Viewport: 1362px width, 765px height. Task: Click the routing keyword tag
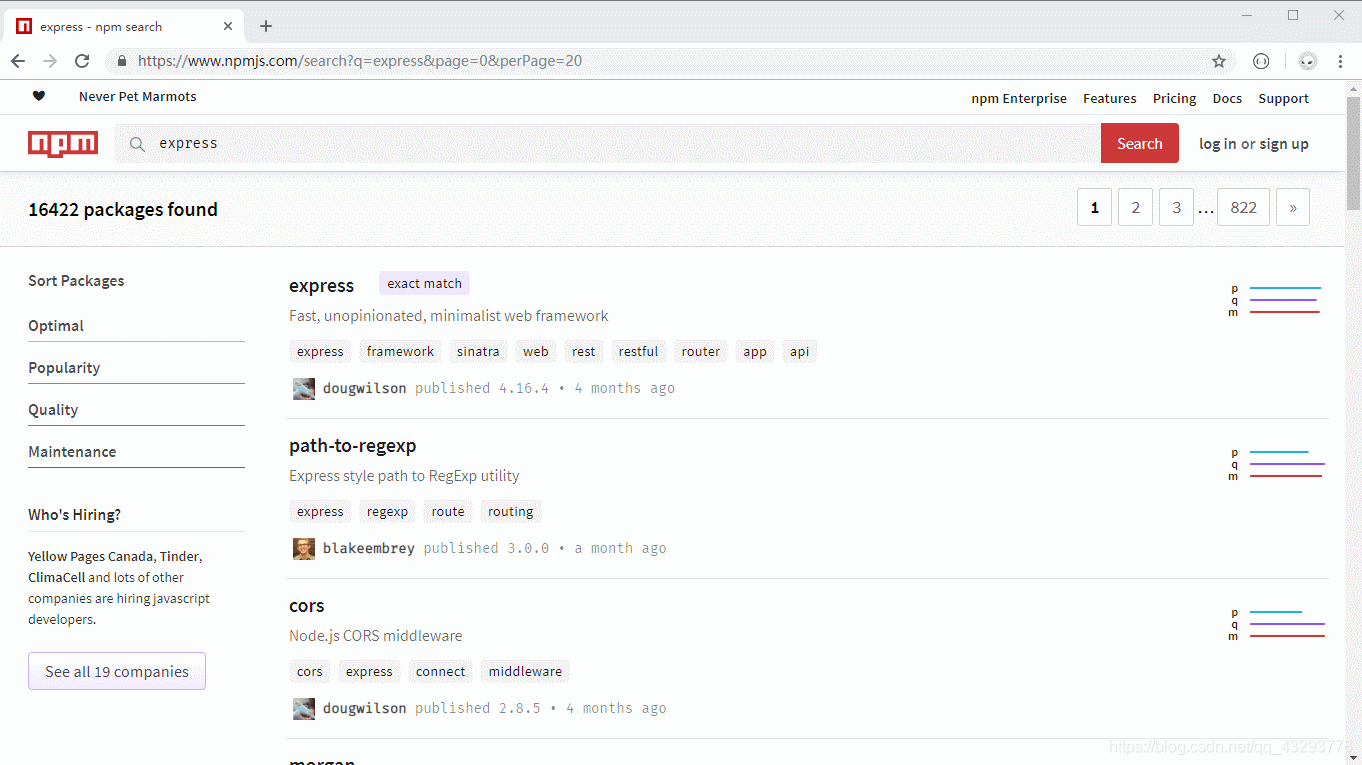click(x=510, y=511)
